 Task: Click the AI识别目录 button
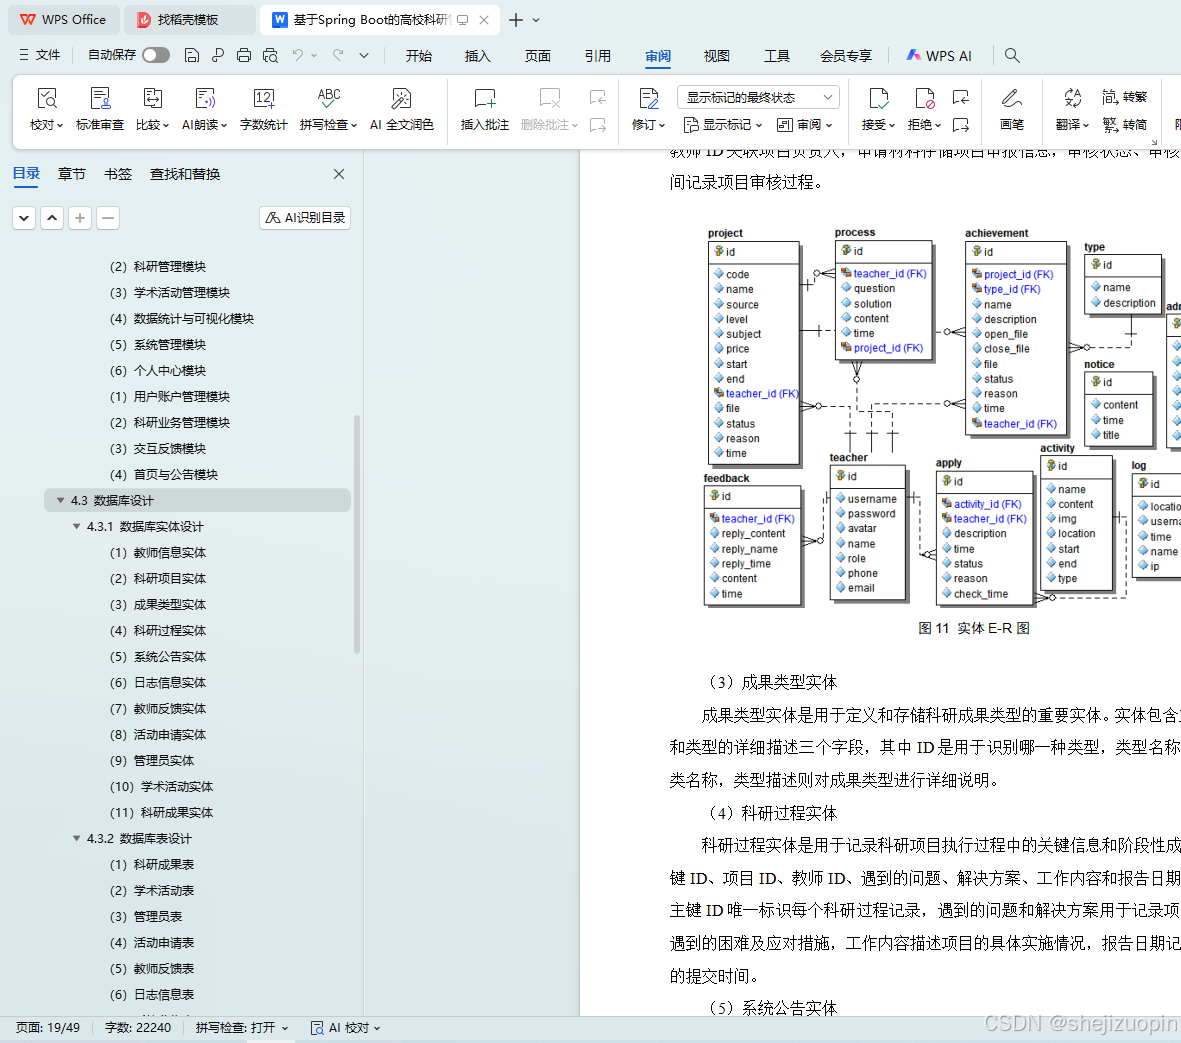305,218
